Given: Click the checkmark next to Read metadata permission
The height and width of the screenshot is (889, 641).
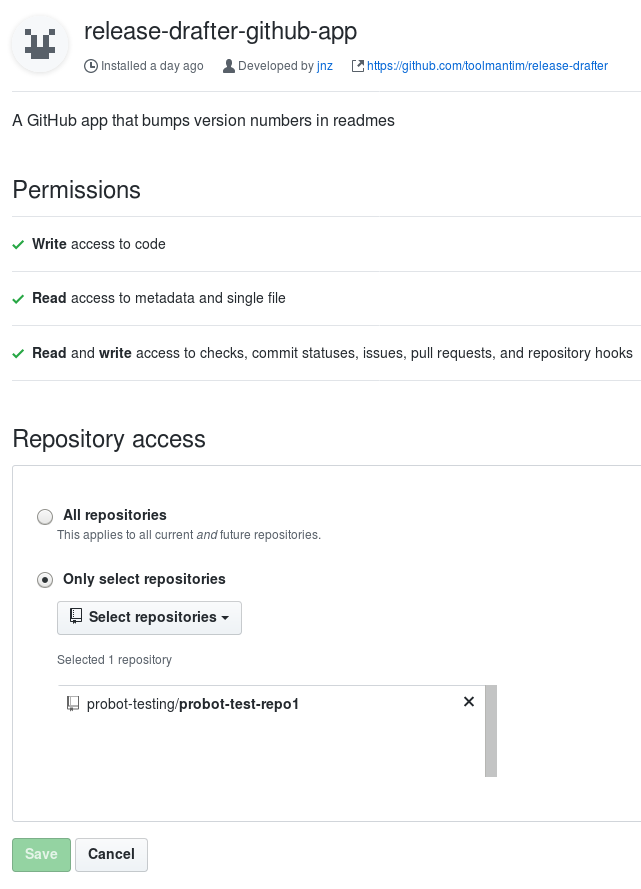Looking at the screenshot, I should coord(18,298).
